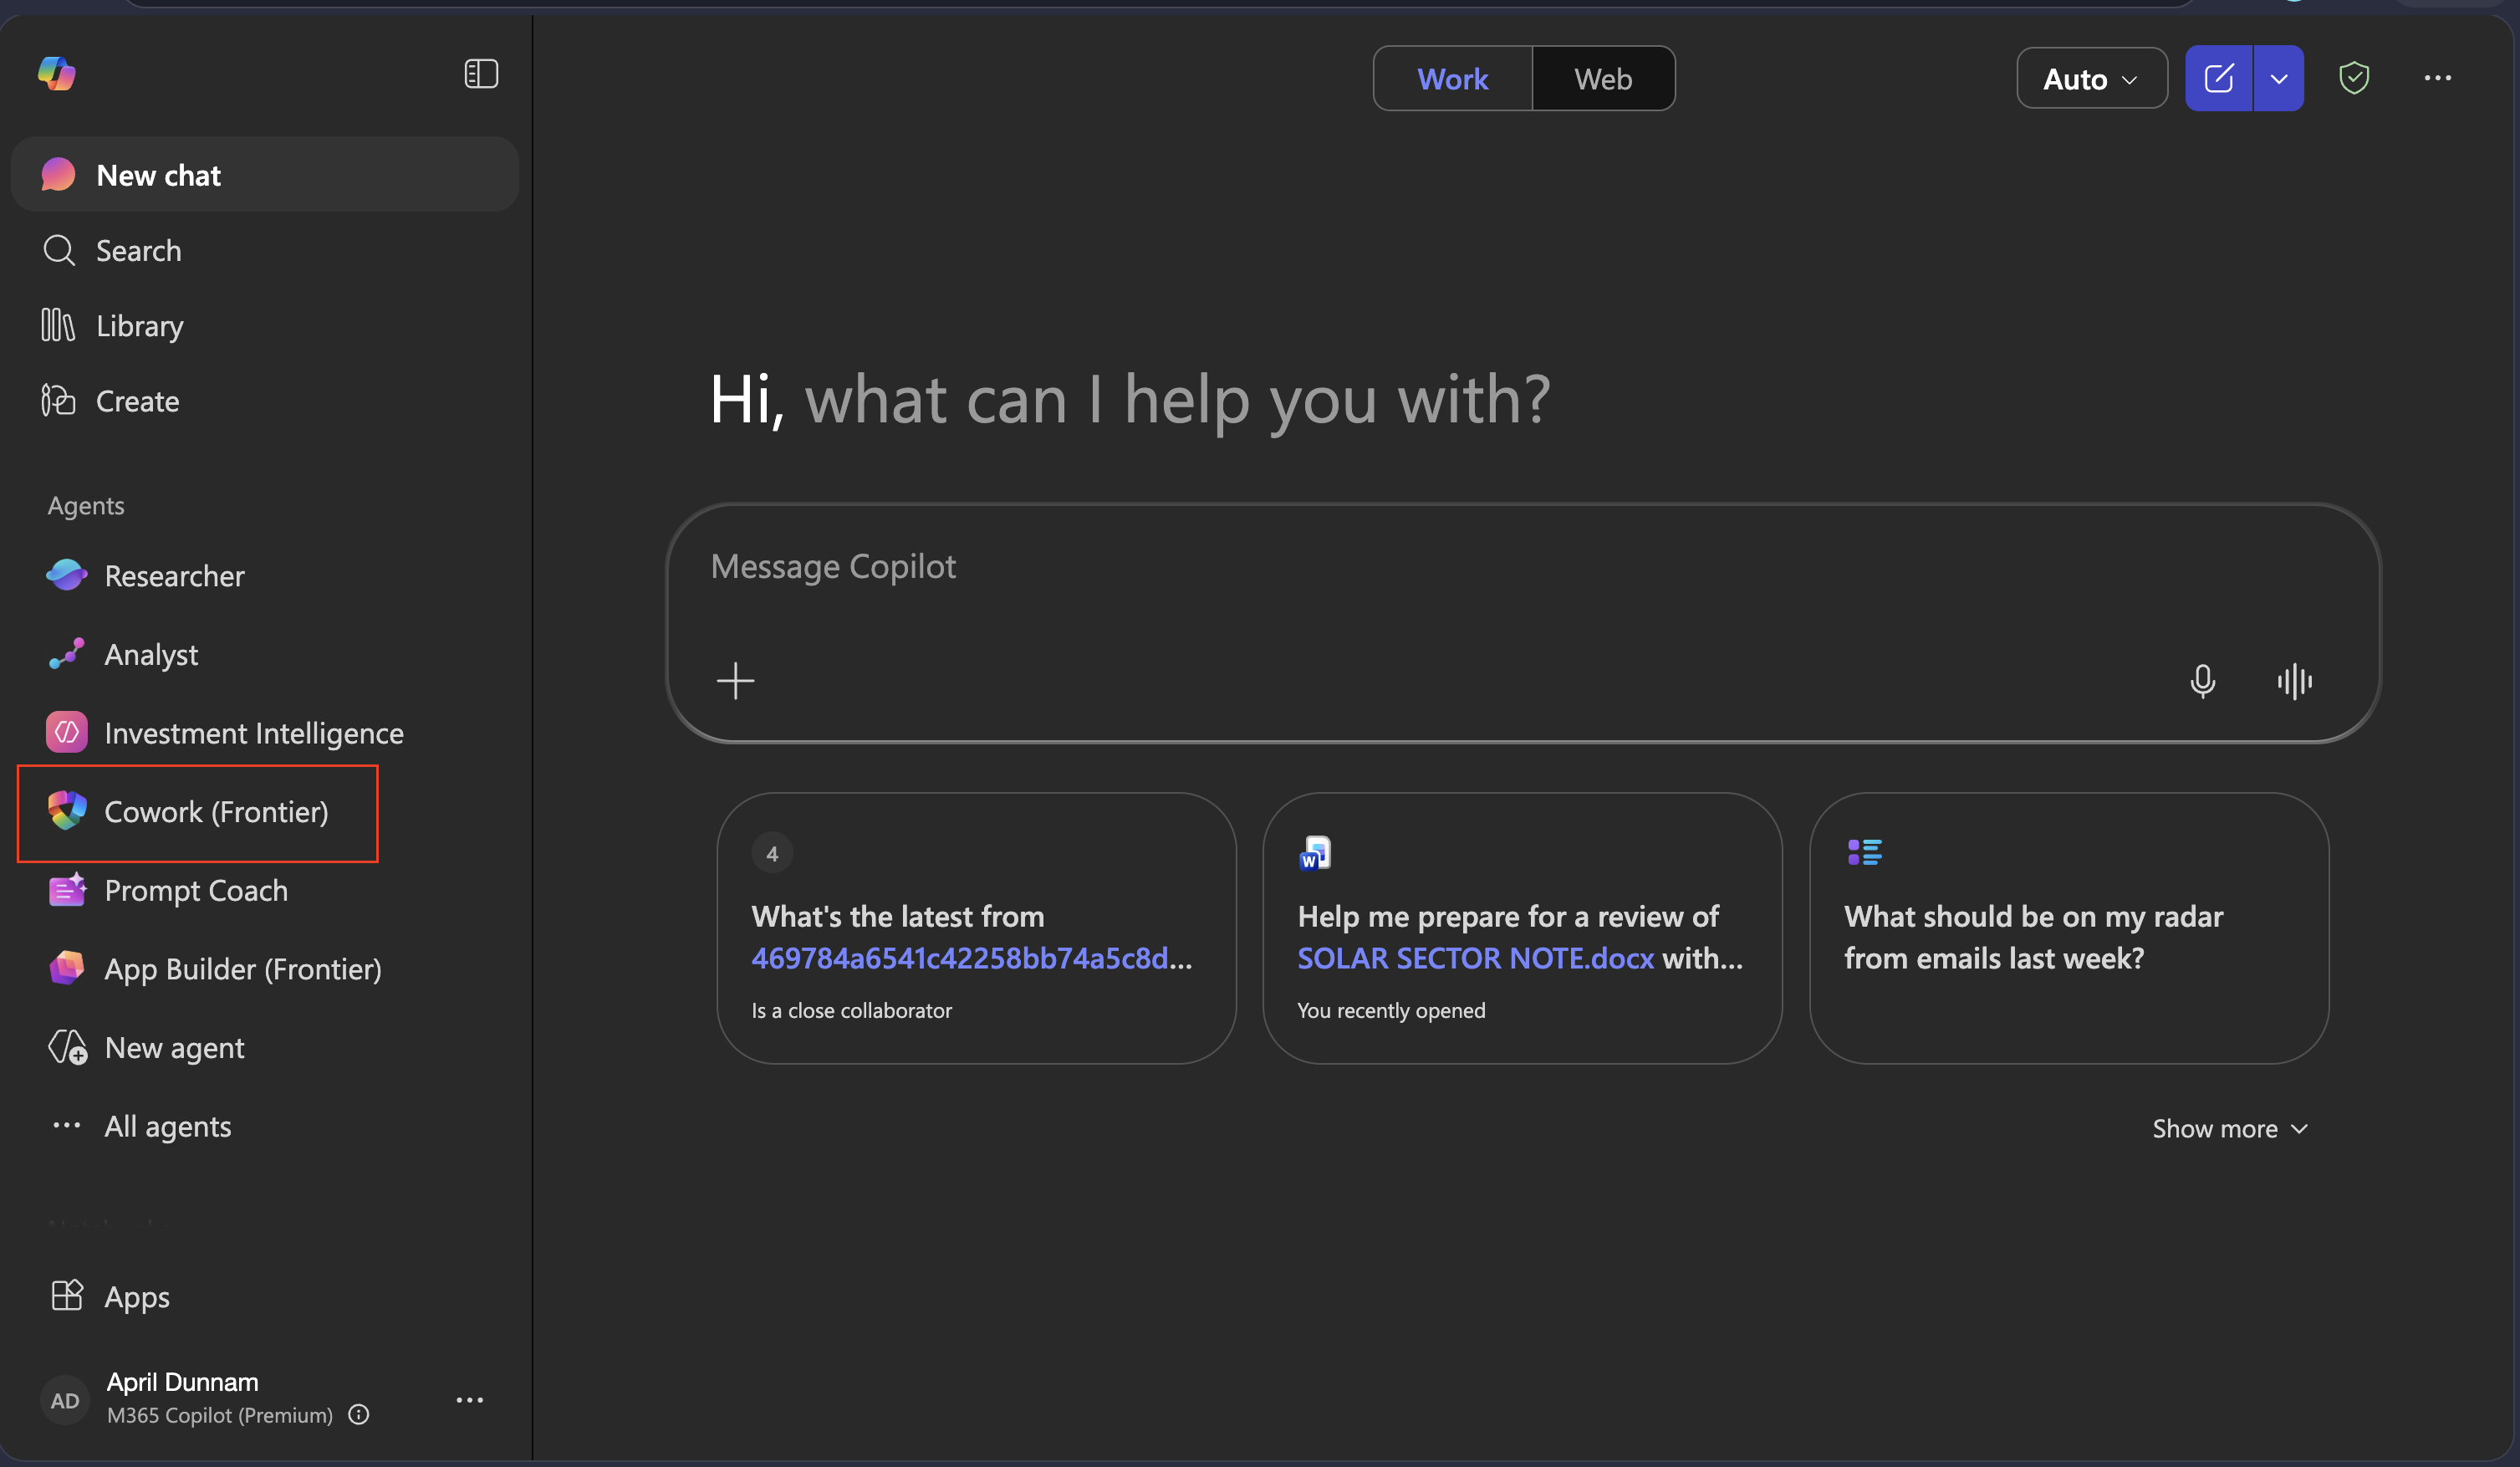2520x1467 pixels.
Task: Select New chat in sidebar
Action: (x=158, y=175)
